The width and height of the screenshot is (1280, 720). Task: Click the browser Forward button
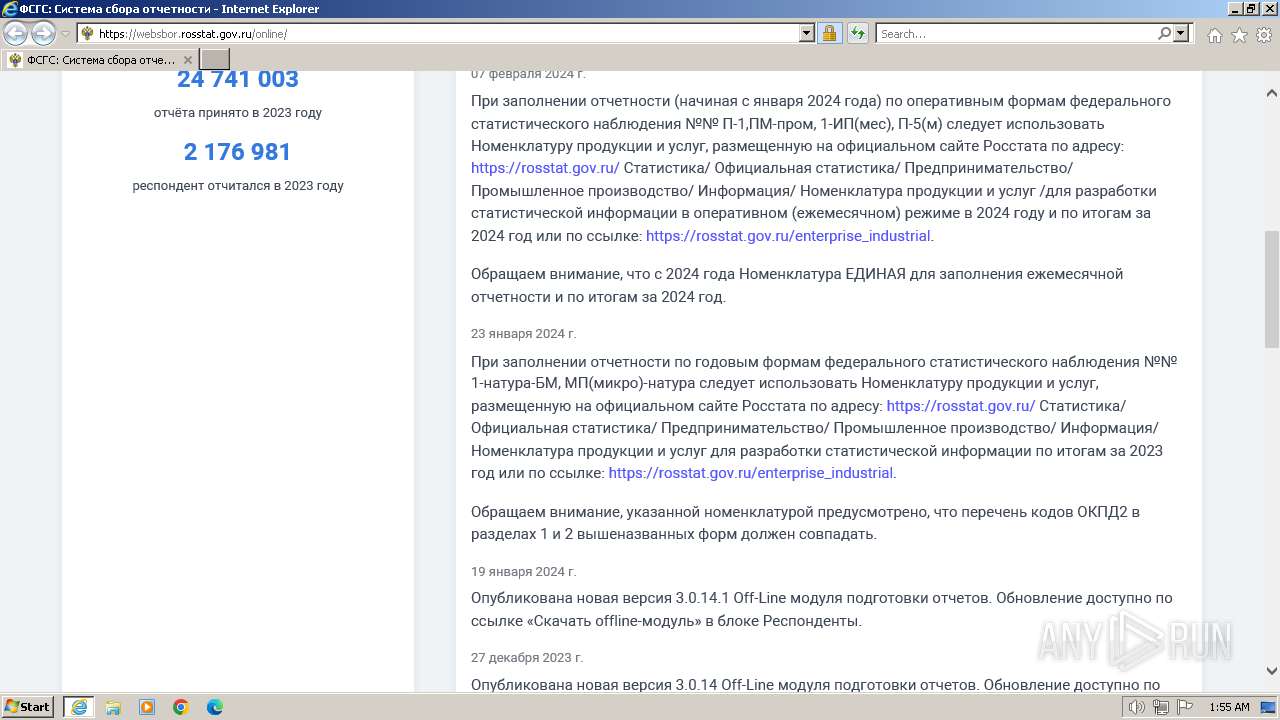pos(43,34)
